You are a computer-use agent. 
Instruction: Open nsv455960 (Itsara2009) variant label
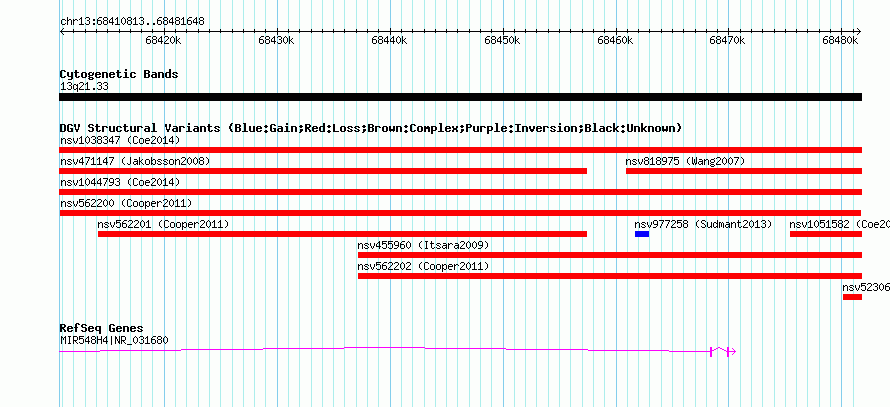(423, 245)
